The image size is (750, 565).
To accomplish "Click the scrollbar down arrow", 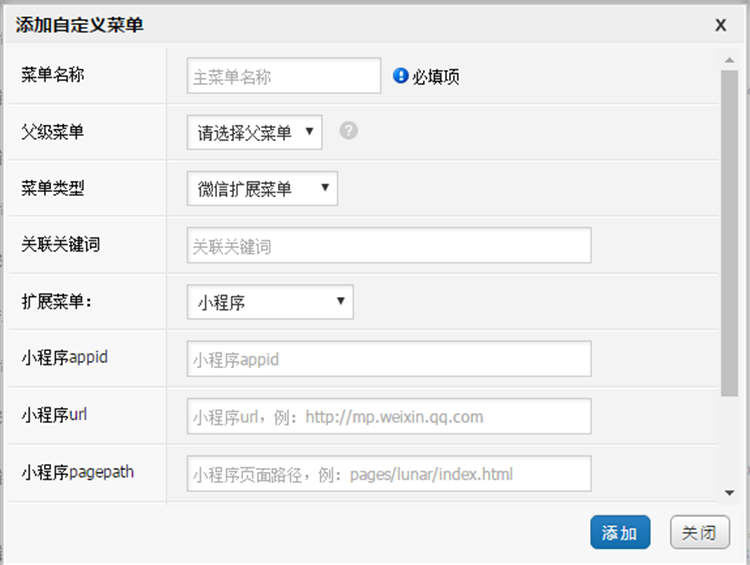I will (x=729, y=492).
